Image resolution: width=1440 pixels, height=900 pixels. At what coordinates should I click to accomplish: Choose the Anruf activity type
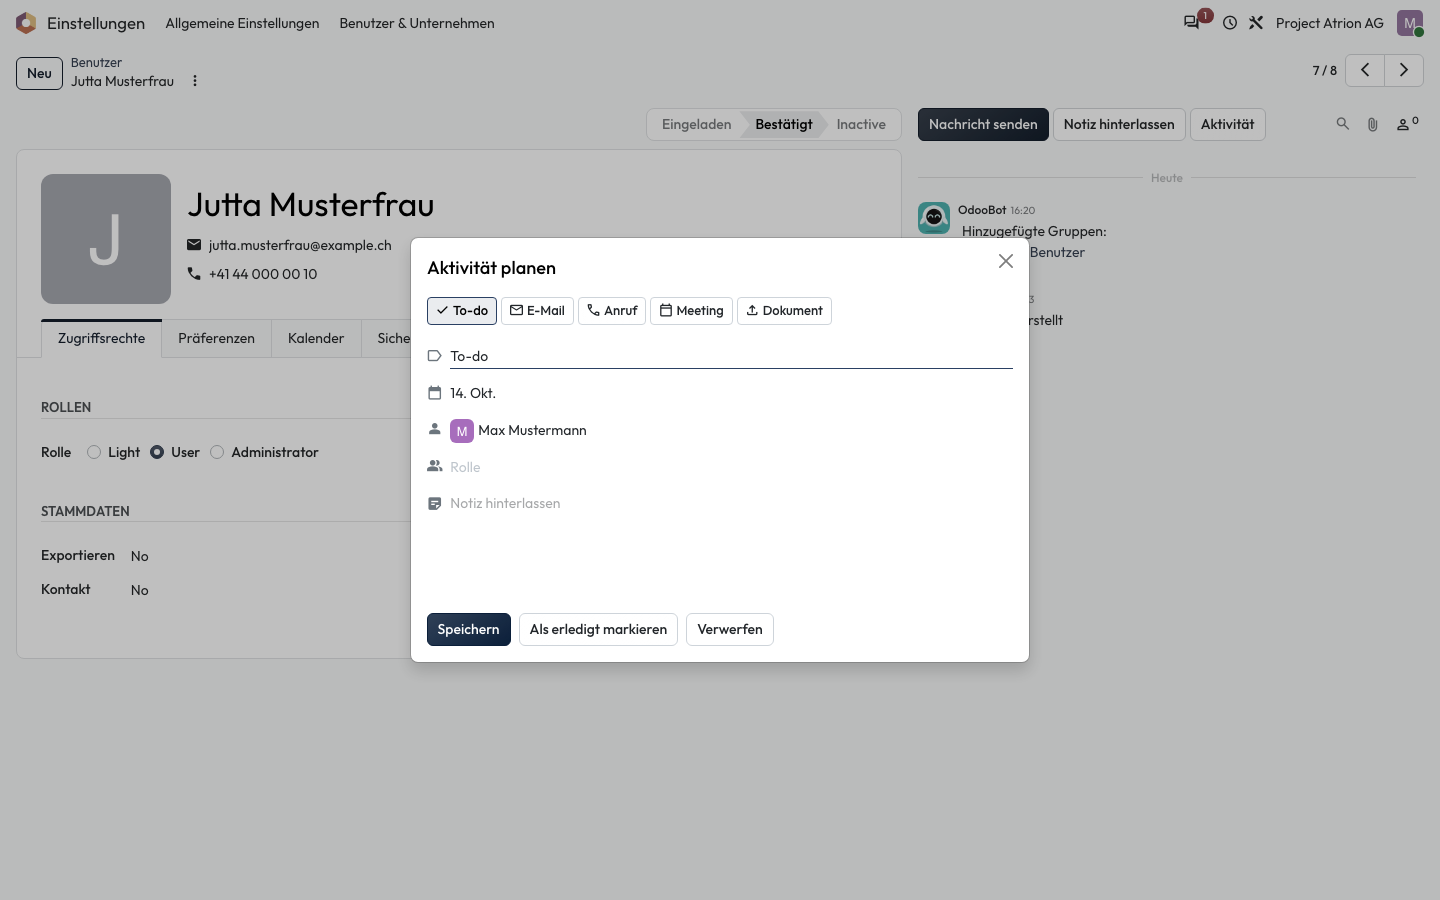(612, 311)
